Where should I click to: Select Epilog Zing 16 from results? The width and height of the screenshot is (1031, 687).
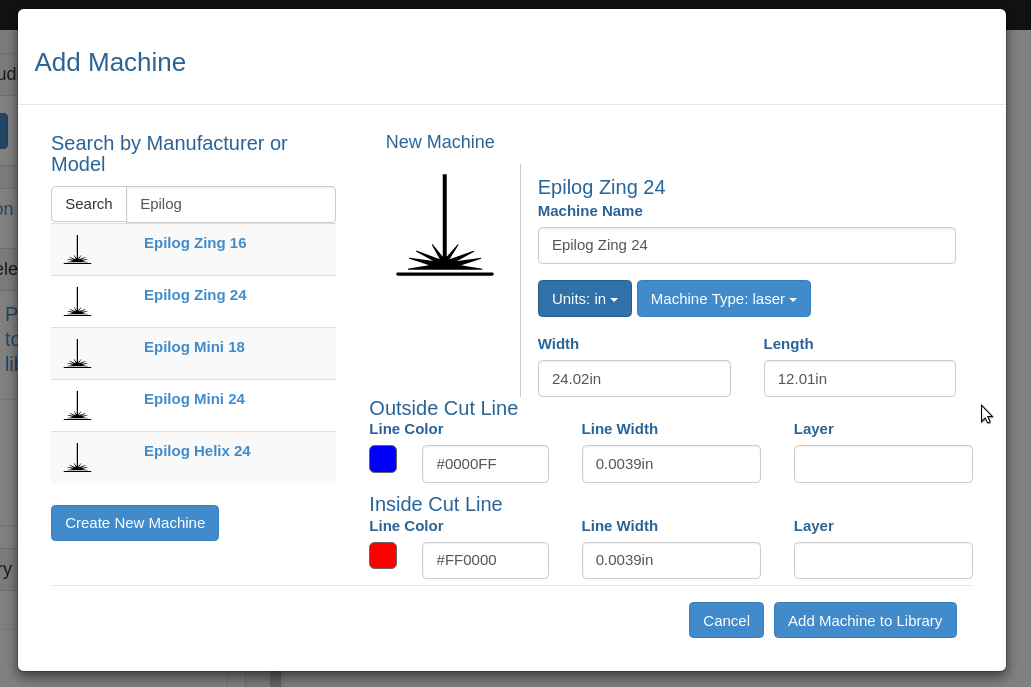[195, 243]
